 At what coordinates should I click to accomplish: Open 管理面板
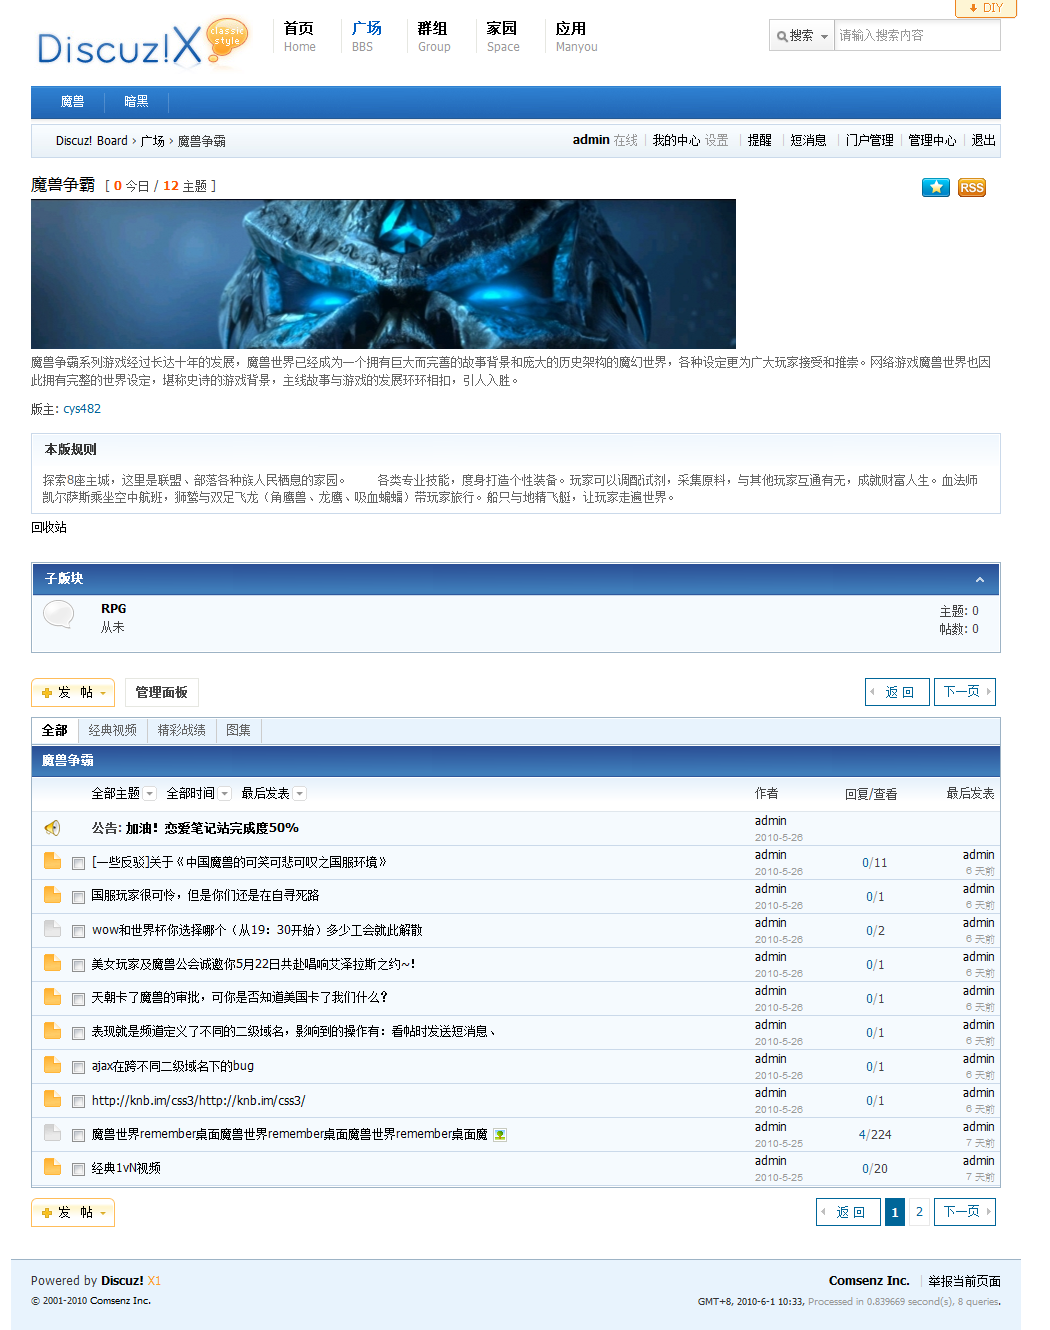(161, 692)
